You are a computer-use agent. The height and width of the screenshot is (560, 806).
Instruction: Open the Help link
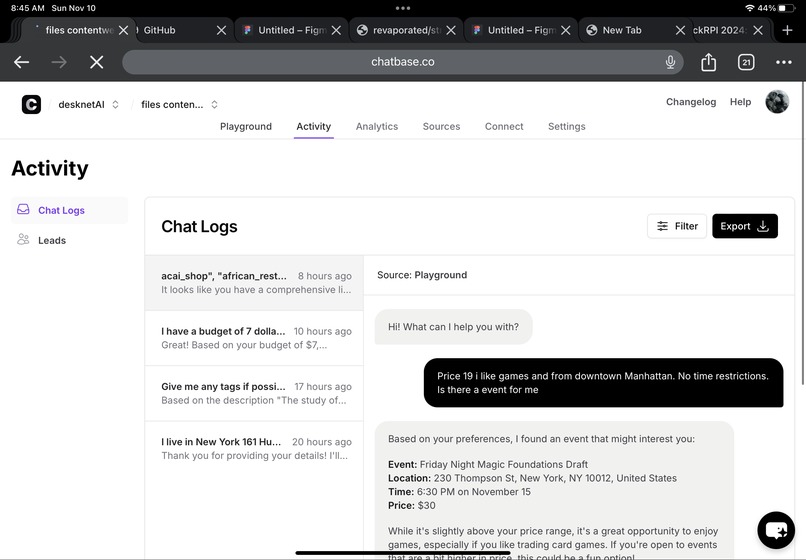(x=740, y=102)
